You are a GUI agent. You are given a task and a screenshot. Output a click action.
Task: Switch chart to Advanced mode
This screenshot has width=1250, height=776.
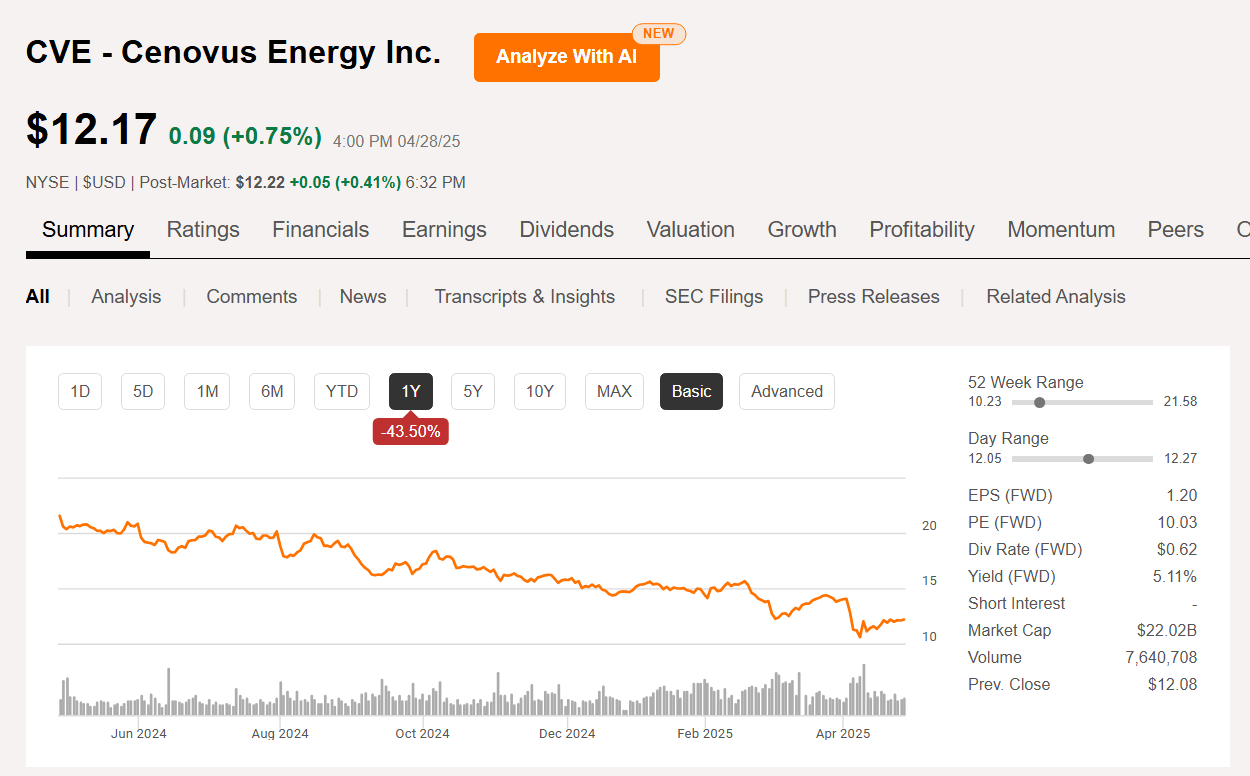tap(786, 391)
